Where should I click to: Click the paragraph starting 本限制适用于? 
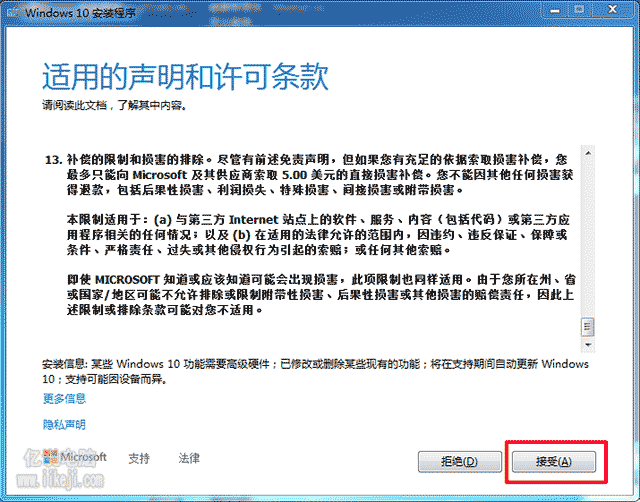pyautogui.click(x=318, y=235)
